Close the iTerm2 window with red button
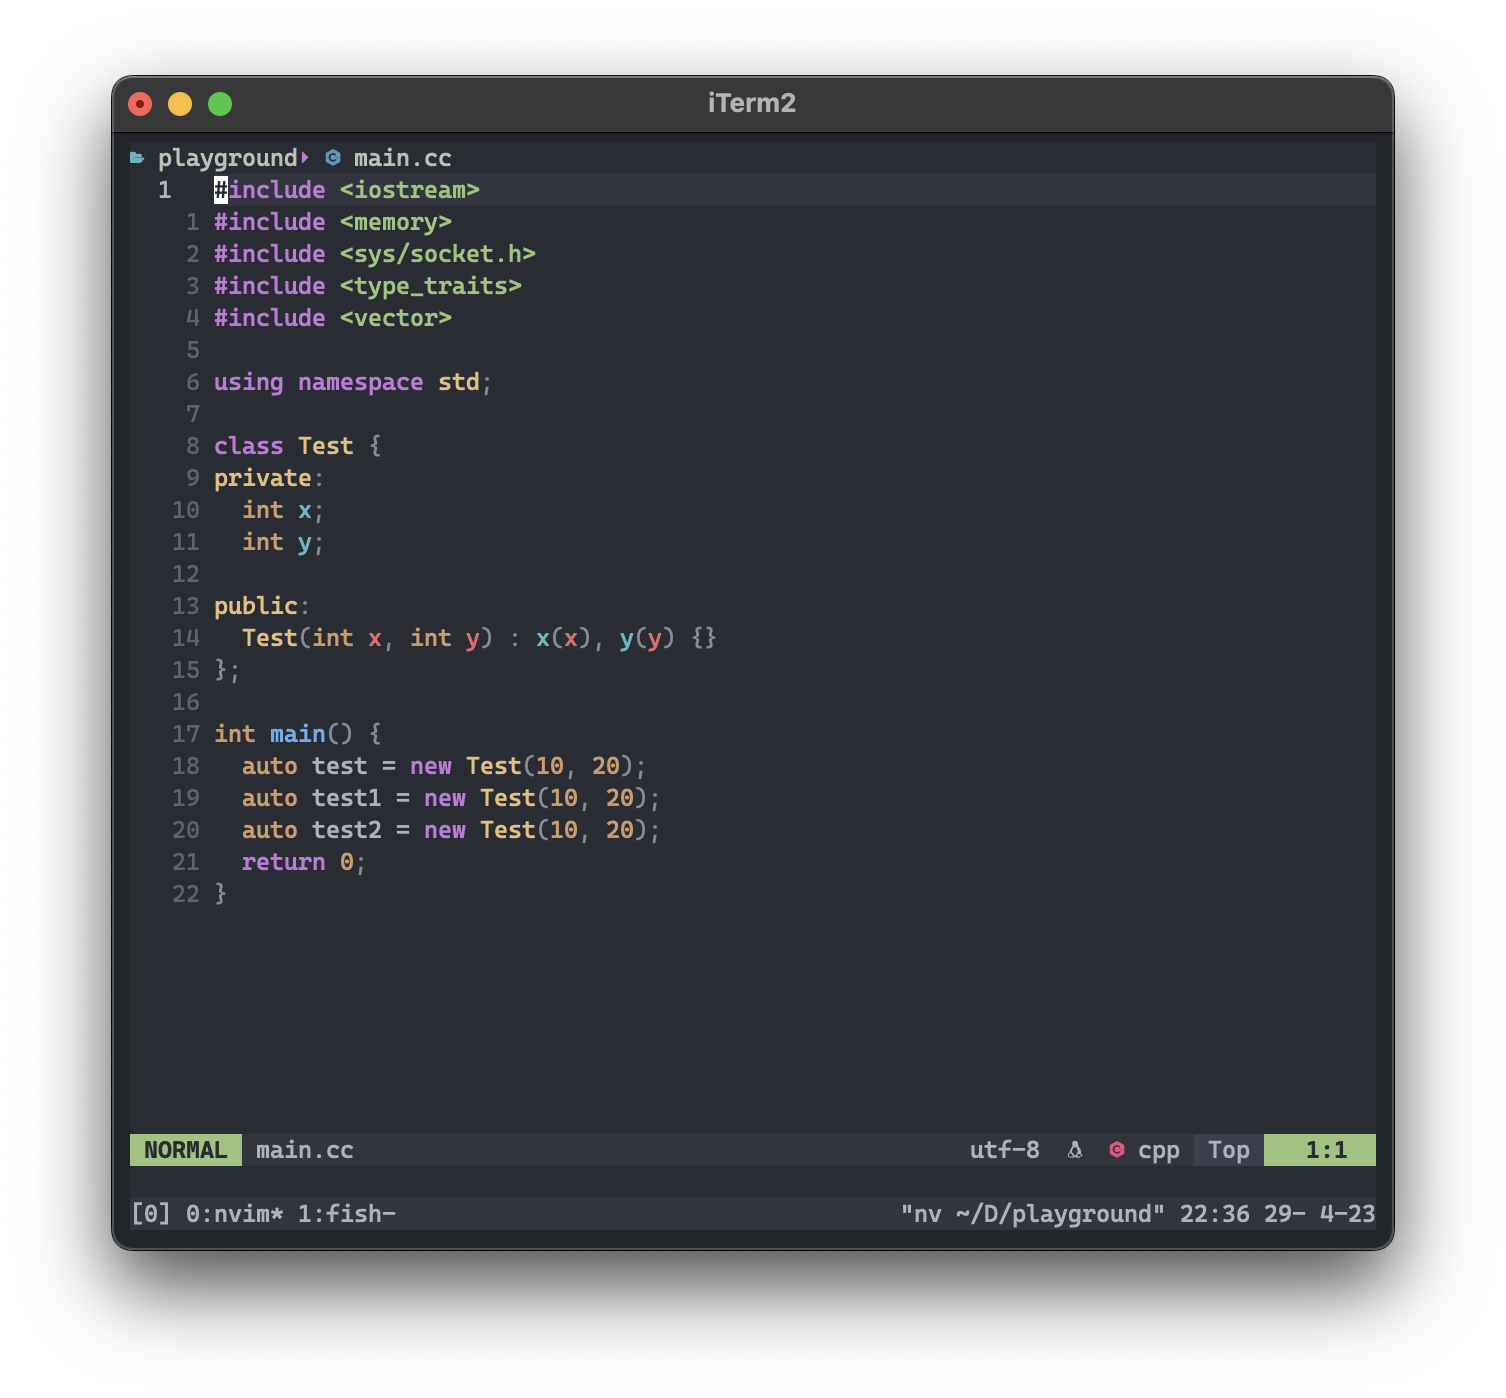This screenshot has height=1398, width=1506. point(140,104)
